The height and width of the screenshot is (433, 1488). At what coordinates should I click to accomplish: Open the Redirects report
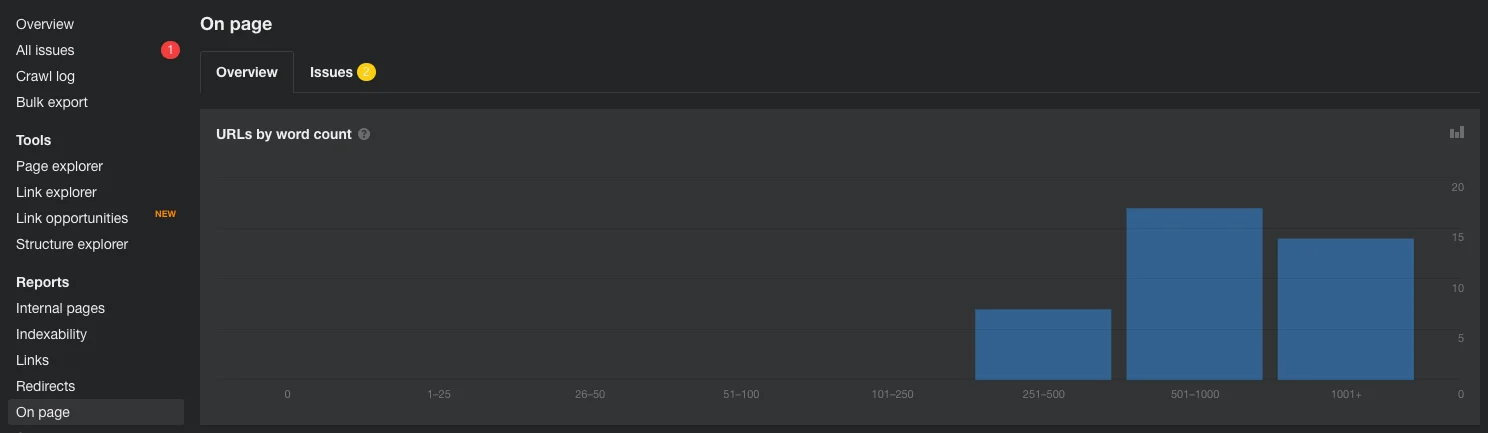coord(45,386)
